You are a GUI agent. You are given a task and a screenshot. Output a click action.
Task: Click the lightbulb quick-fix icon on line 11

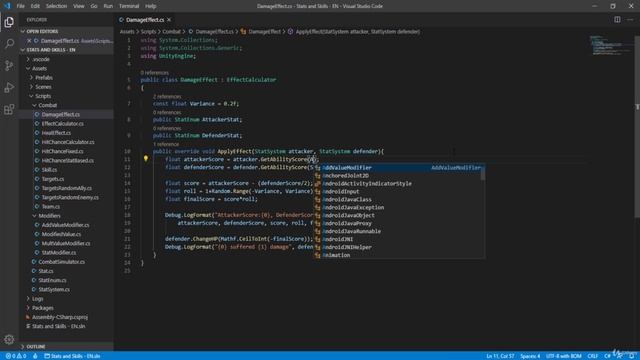tap(146, 159)
